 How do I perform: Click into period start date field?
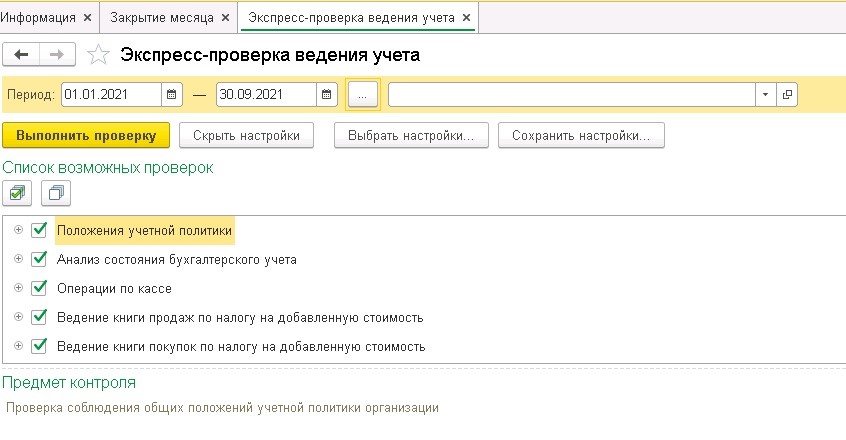tap(111, 94)
